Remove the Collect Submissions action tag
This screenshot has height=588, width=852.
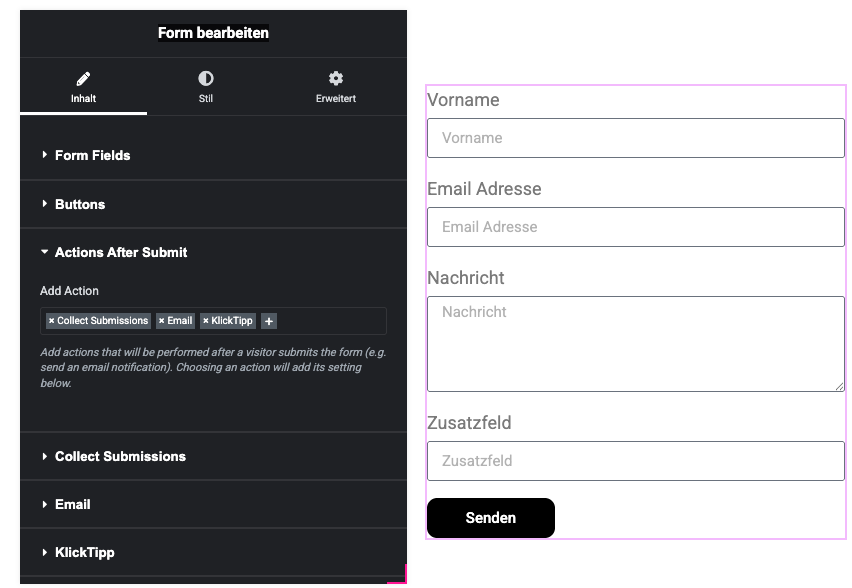51,321
